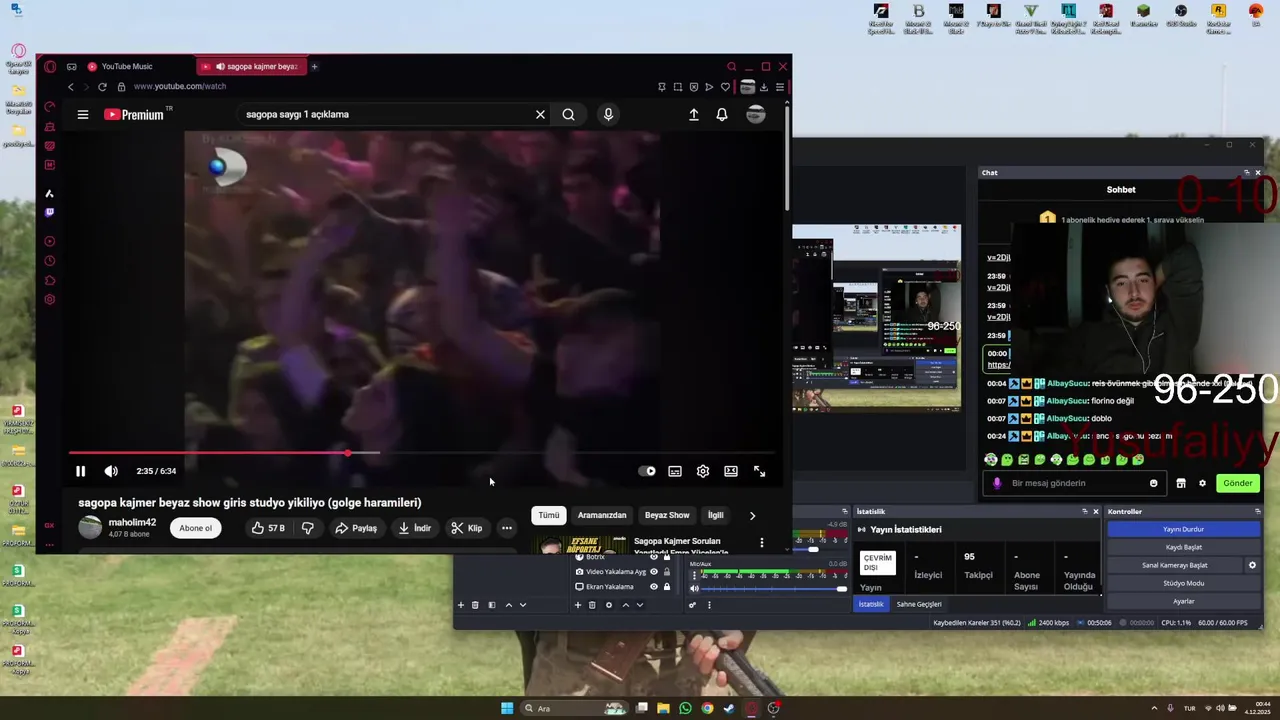
Task: Select the Beyaz Show filter chip
Action: point(667,515)
